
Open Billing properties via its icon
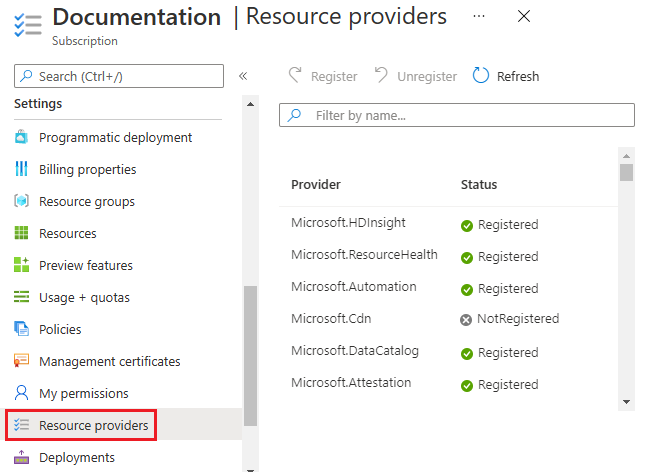[x=22, y=170]
